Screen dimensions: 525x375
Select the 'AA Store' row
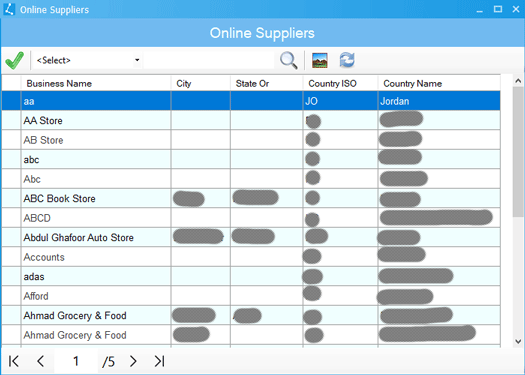[251, 121]
